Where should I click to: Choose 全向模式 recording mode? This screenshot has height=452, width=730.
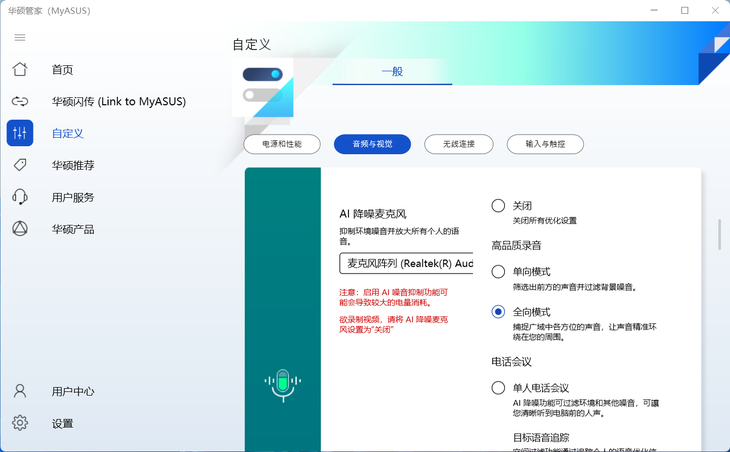[x=498, y=311]
